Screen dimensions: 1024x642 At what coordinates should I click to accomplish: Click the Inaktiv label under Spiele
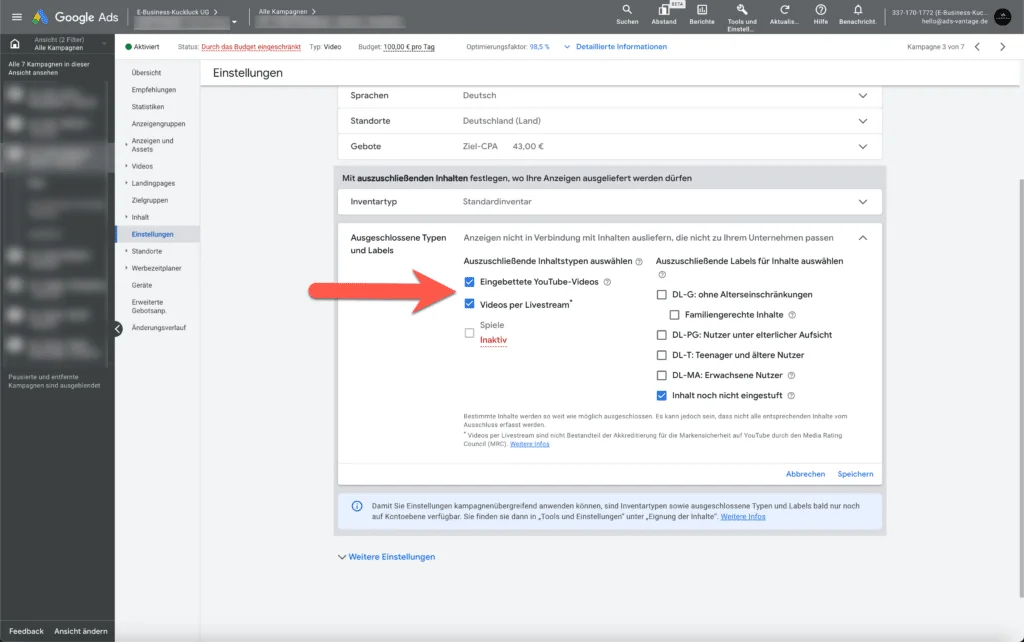(493, 340)
